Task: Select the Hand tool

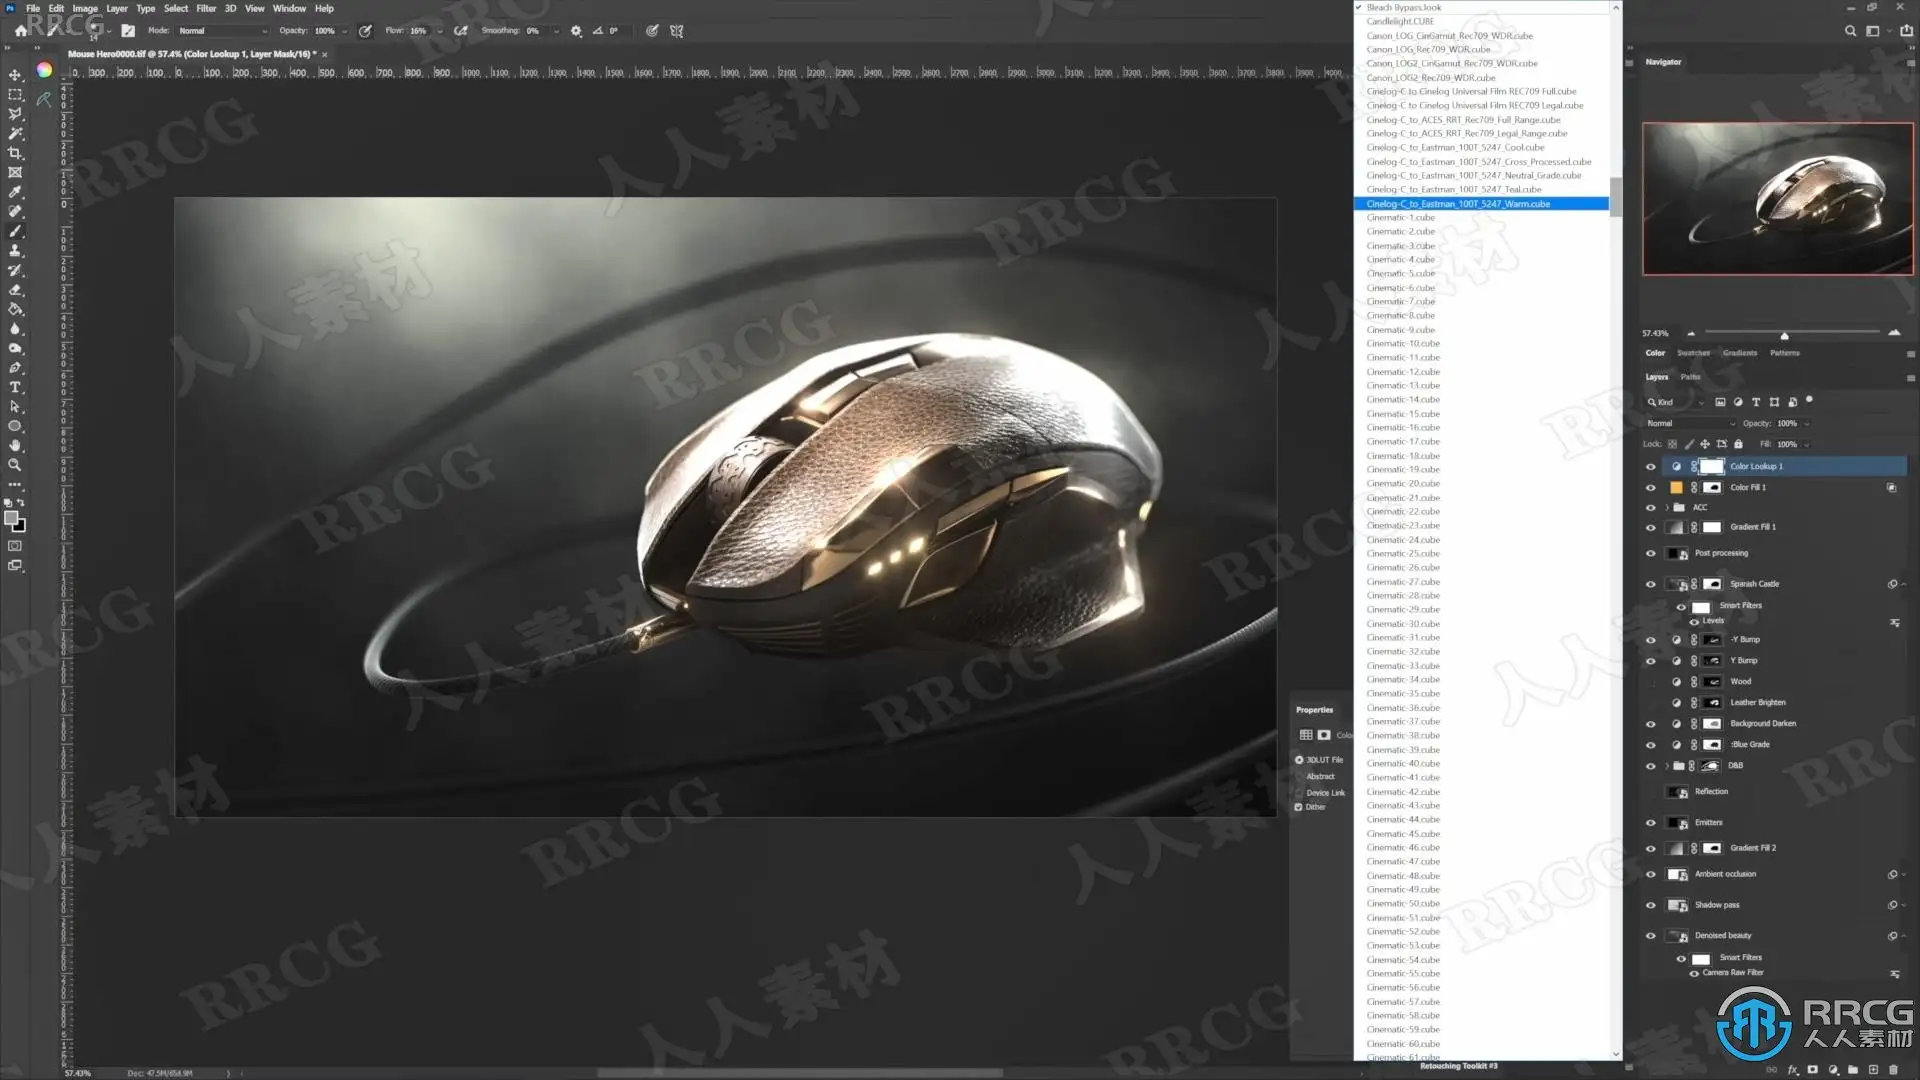Action: (x=15, y=446)
